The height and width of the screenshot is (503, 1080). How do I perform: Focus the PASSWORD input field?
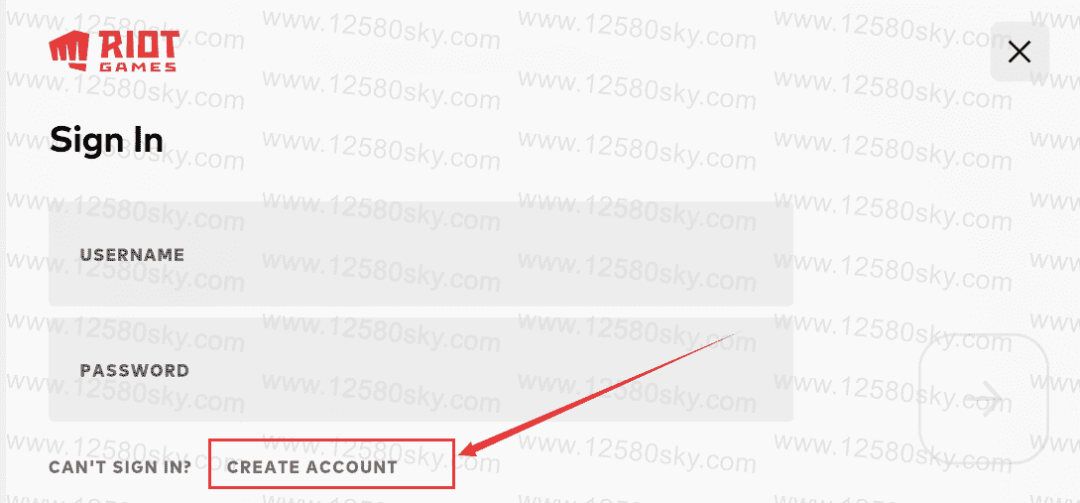click(x=421, y=370)
